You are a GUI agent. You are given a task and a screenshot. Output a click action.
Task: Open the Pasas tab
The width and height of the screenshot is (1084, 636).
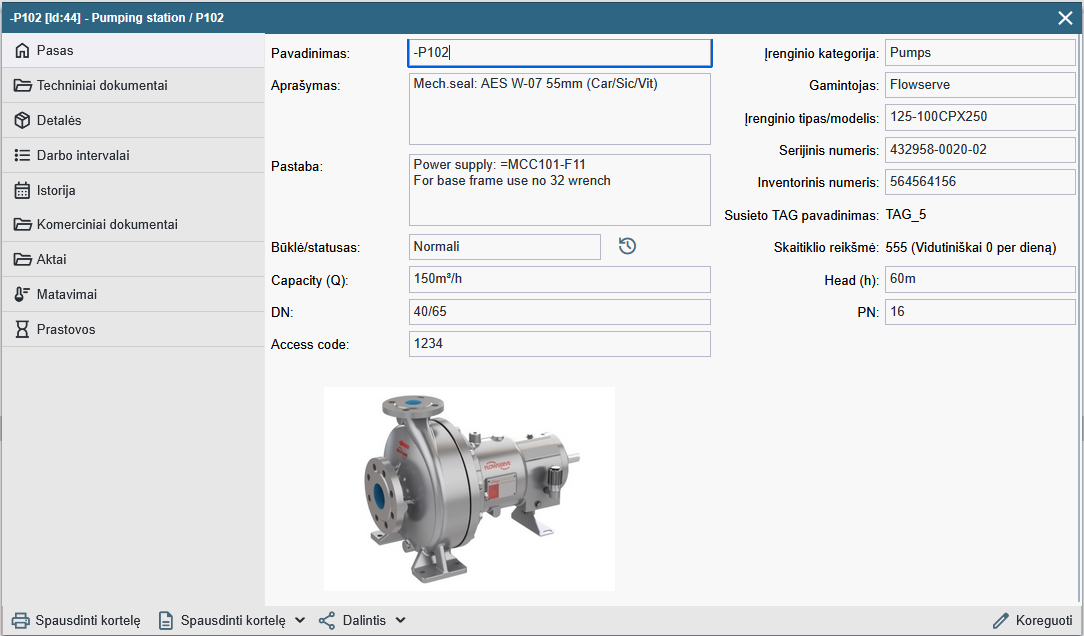(x=133, y=50)
